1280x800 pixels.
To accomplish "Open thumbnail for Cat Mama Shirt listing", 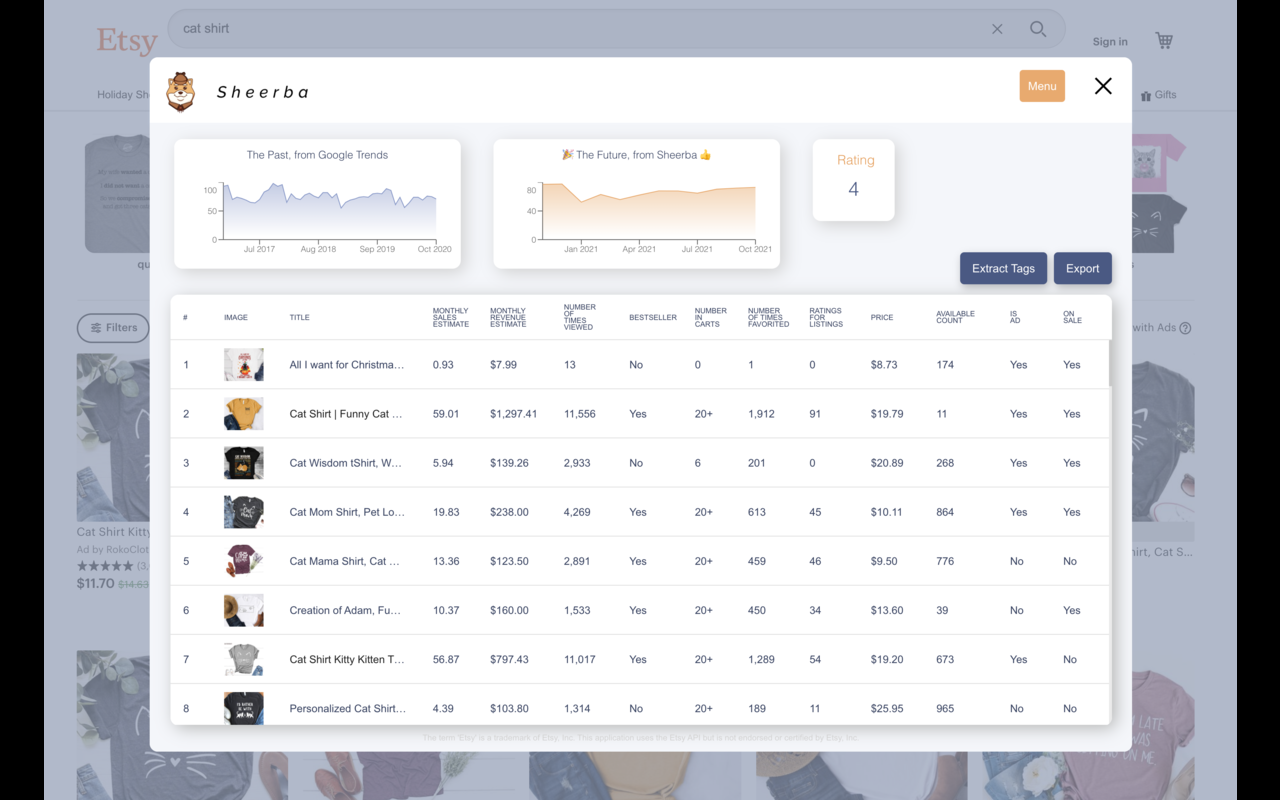I will (x=244, y=561).
